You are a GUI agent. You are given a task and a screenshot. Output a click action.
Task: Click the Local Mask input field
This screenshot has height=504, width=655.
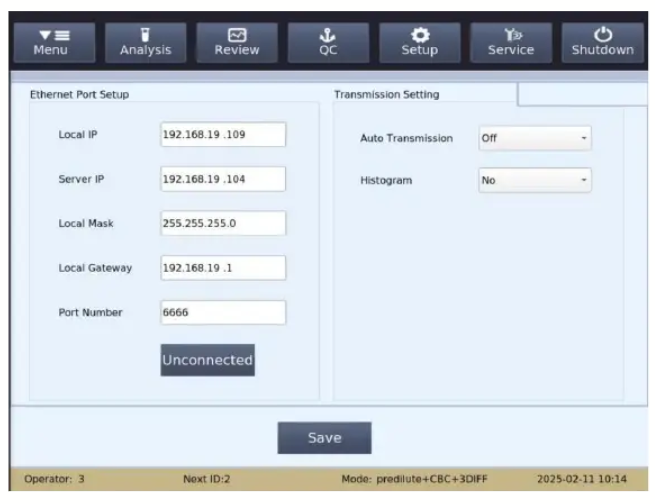point(223,223)
